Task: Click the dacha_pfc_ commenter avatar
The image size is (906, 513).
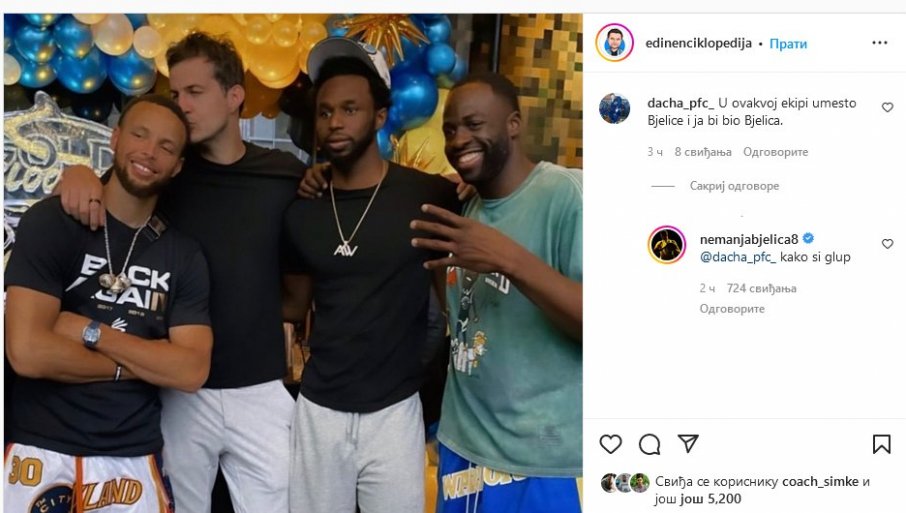Action: click(614, 108)
